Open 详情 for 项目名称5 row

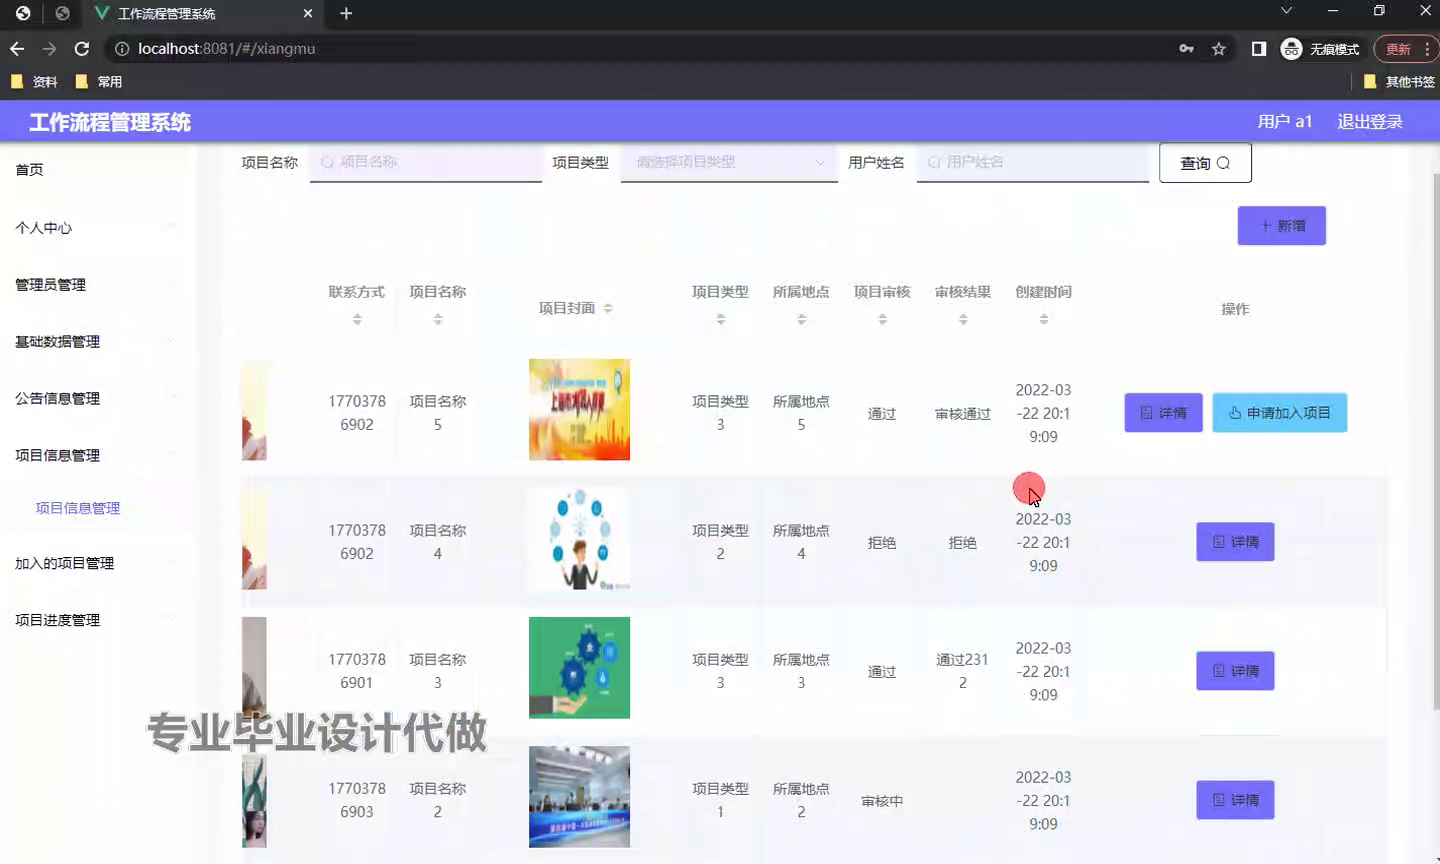tap(1163, 413)
